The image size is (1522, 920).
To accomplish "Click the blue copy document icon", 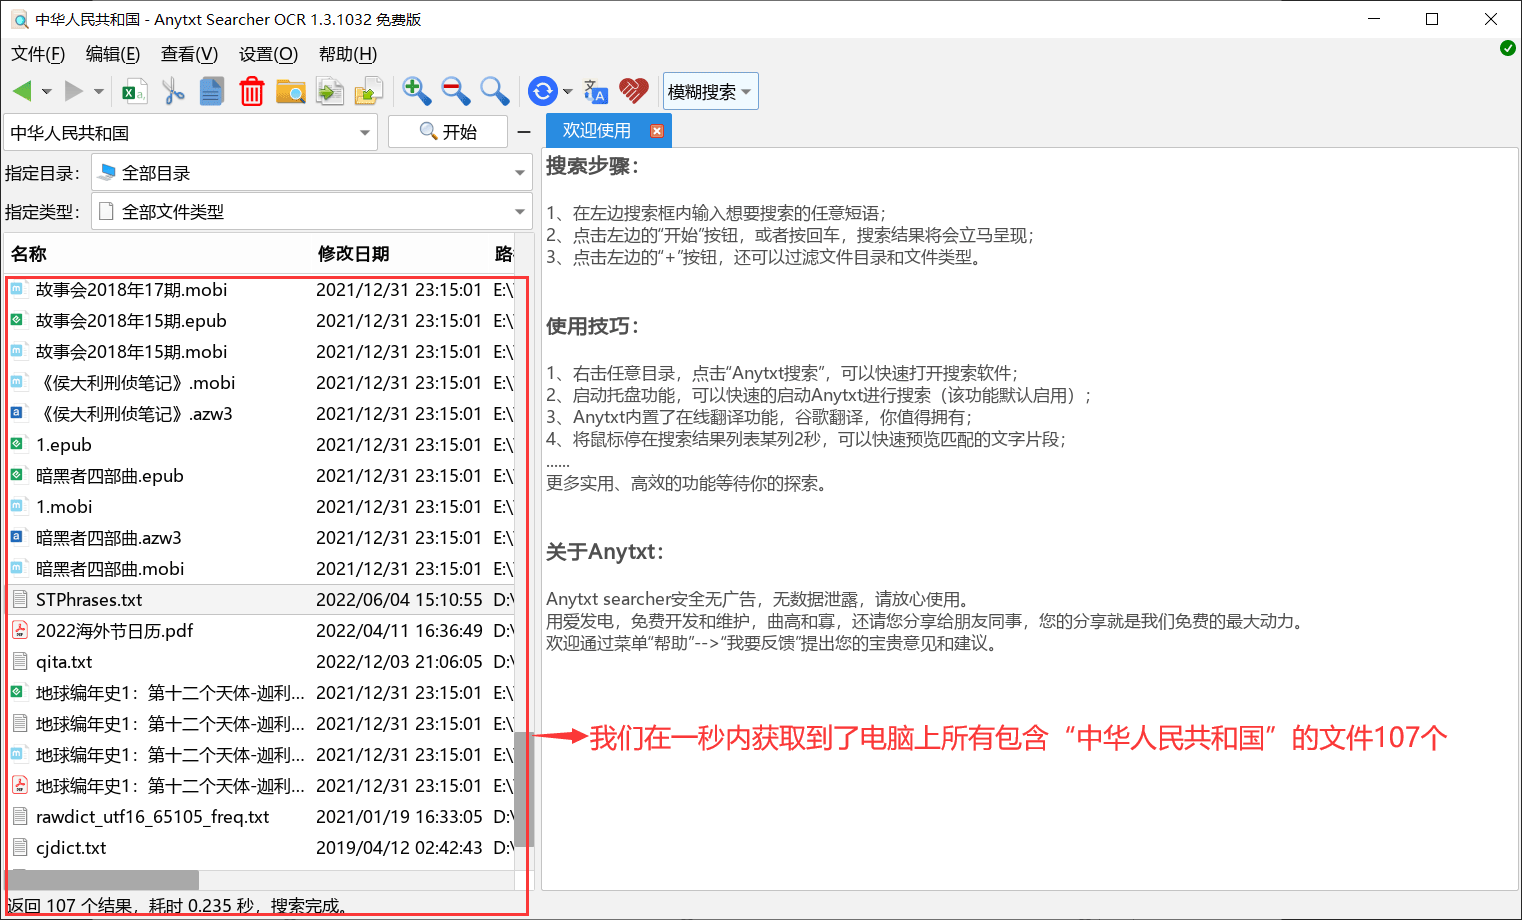I will (x=212, y=92).
